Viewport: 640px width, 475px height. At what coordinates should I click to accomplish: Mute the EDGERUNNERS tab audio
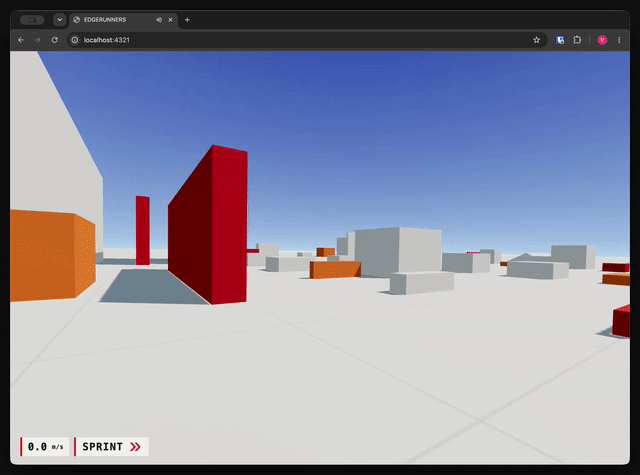click(159, 20)
